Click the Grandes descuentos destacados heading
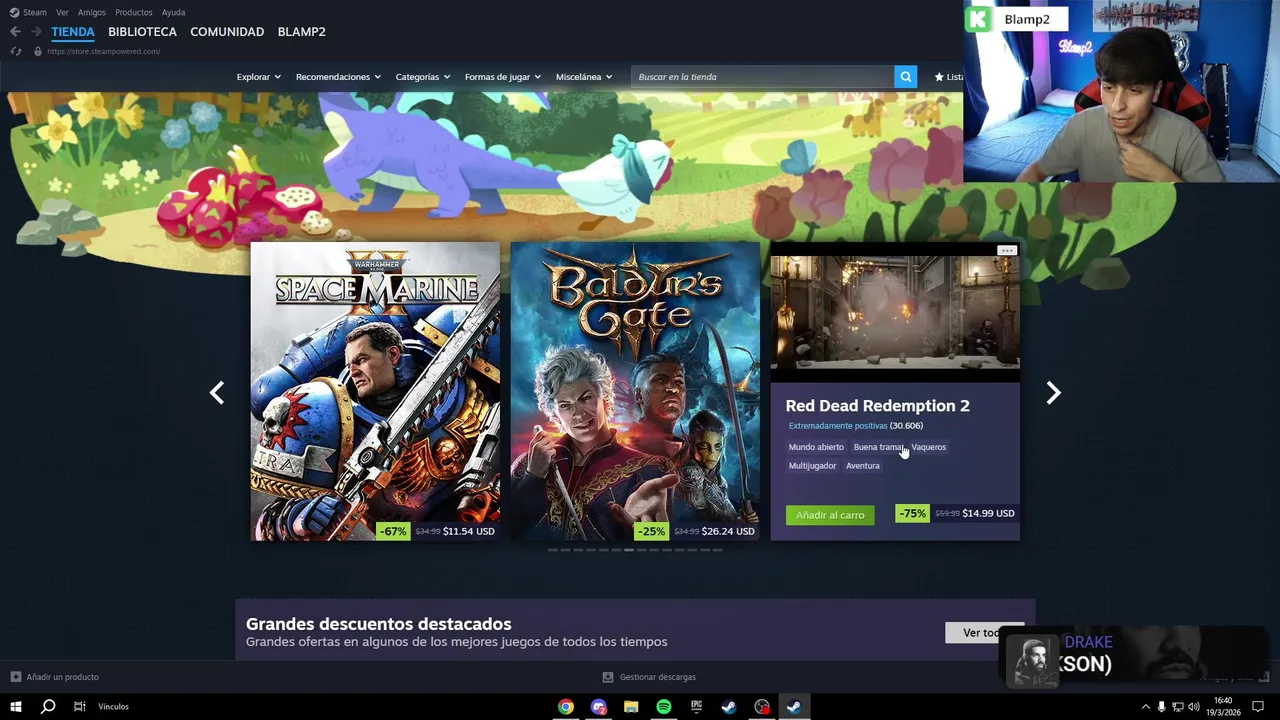This screenshot has width=1280, height=720. pyautogui.click(x=378, y=624)
